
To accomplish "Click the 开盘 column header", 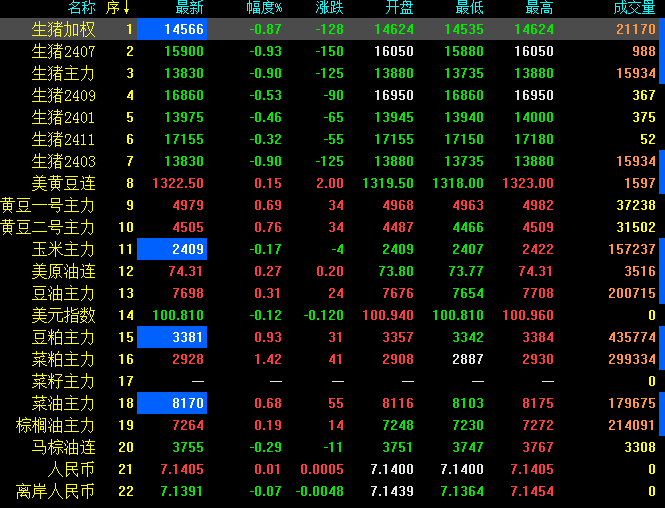I will 400,7.
